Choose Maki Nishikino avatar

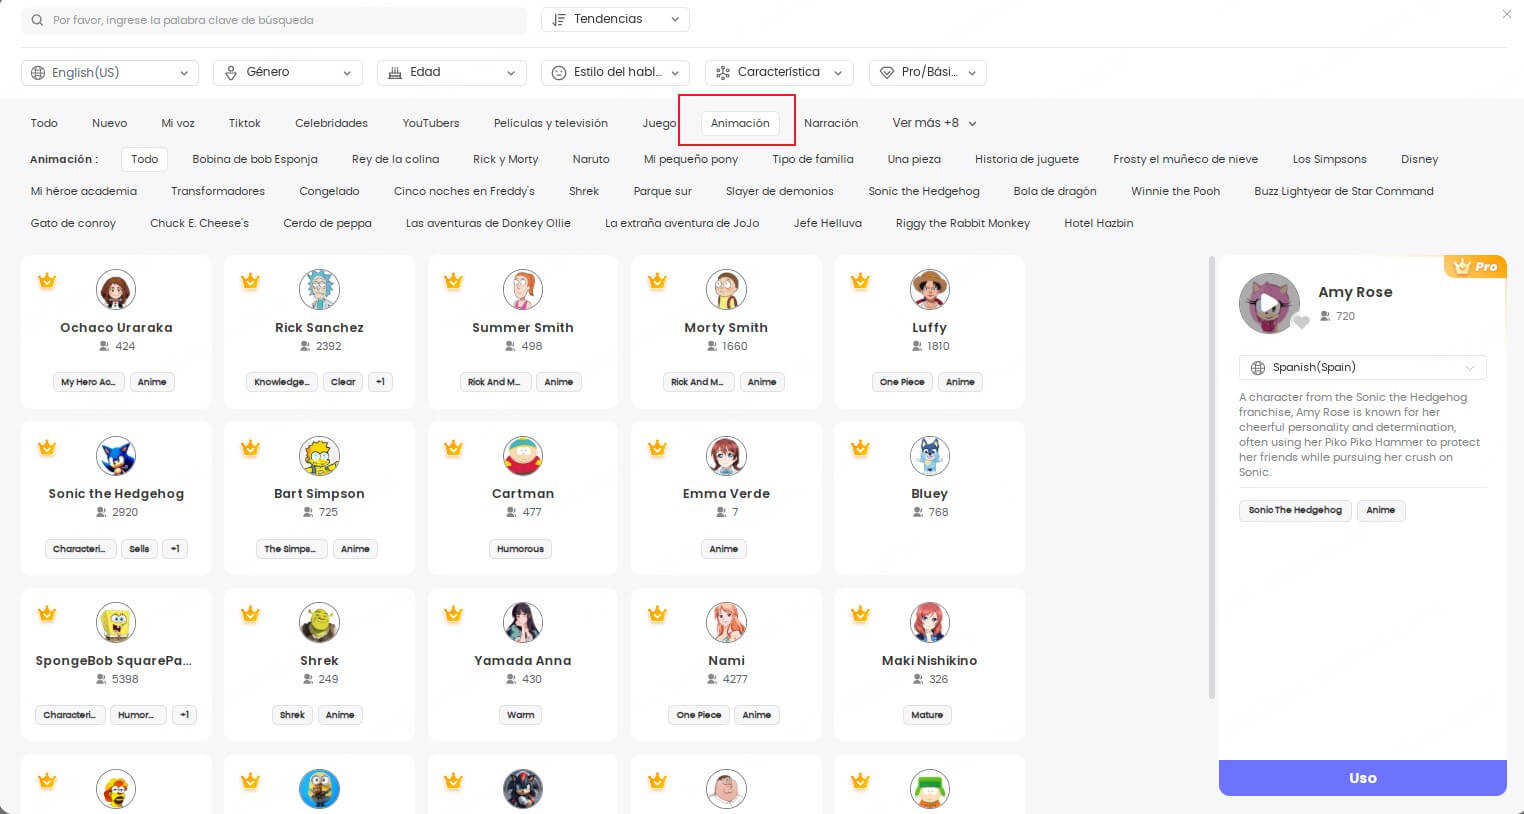[929, 623]
